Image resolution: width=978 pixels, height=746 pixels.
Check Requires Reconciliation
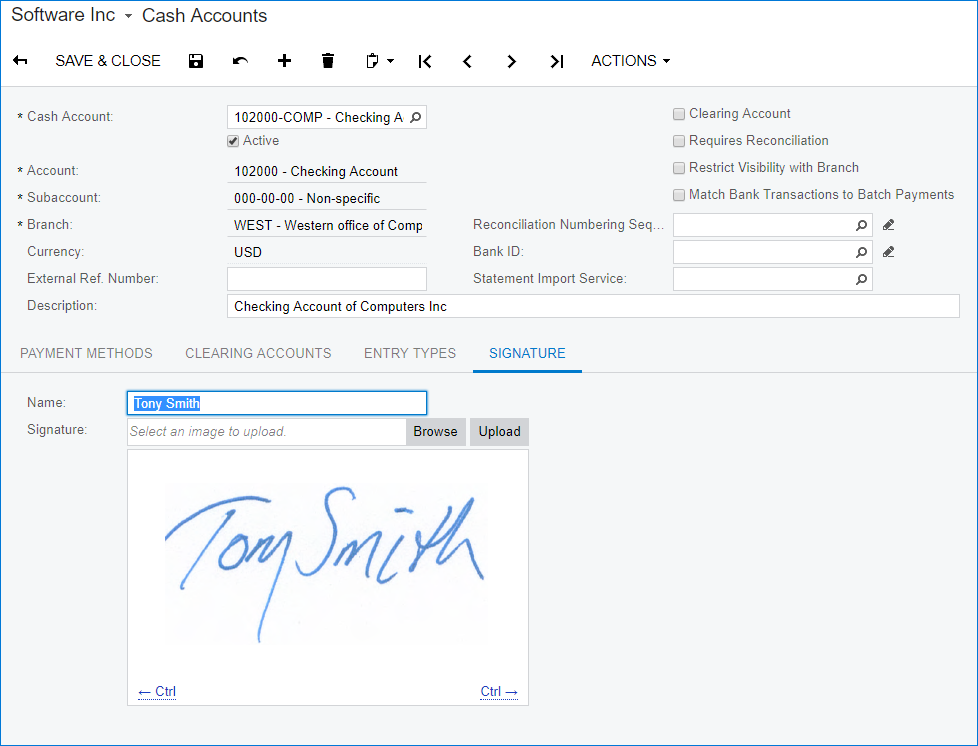point(679,141)
